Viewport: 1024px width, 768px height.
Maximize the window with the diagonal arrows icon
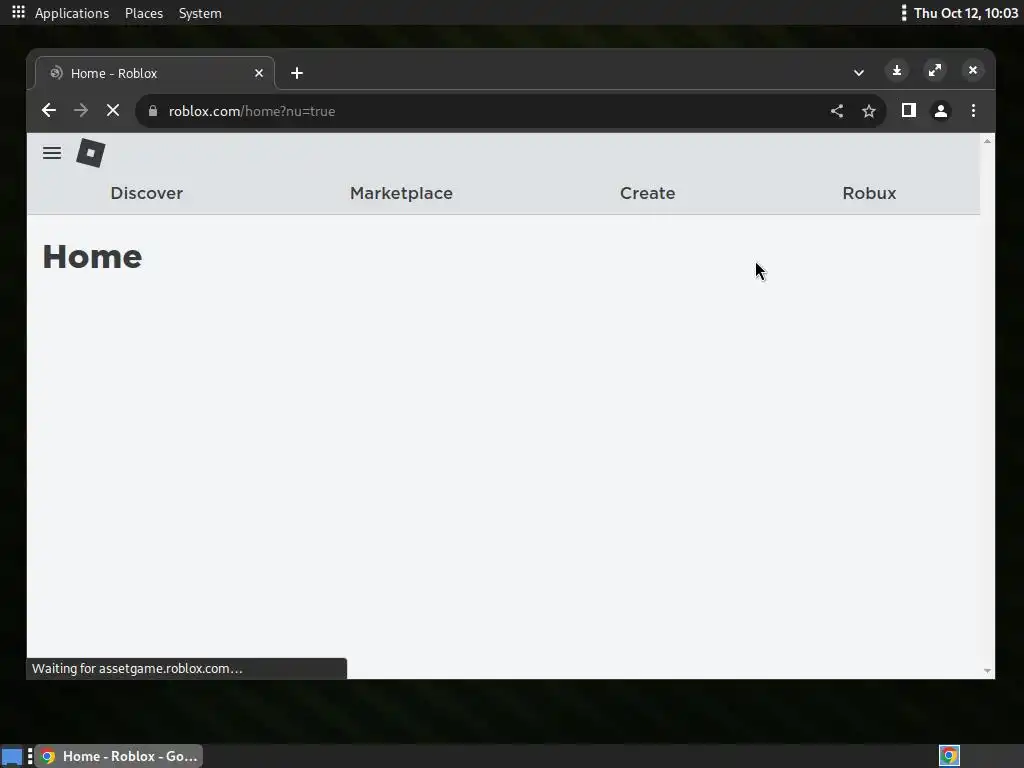(935, 70)
